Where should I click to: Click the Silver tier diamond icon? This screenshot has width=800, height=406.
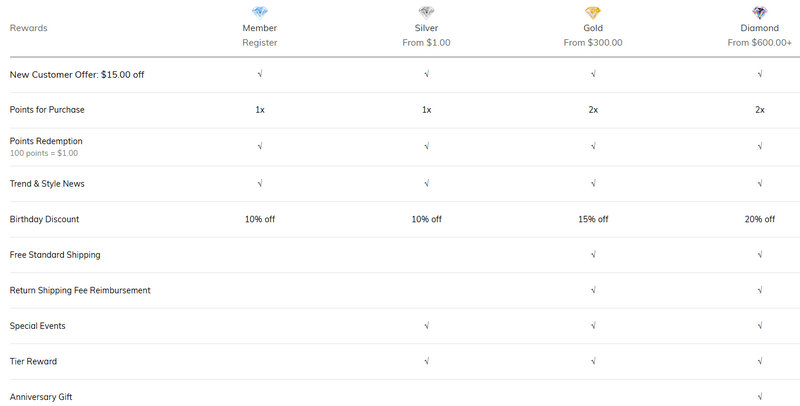(x=427, y=12)
